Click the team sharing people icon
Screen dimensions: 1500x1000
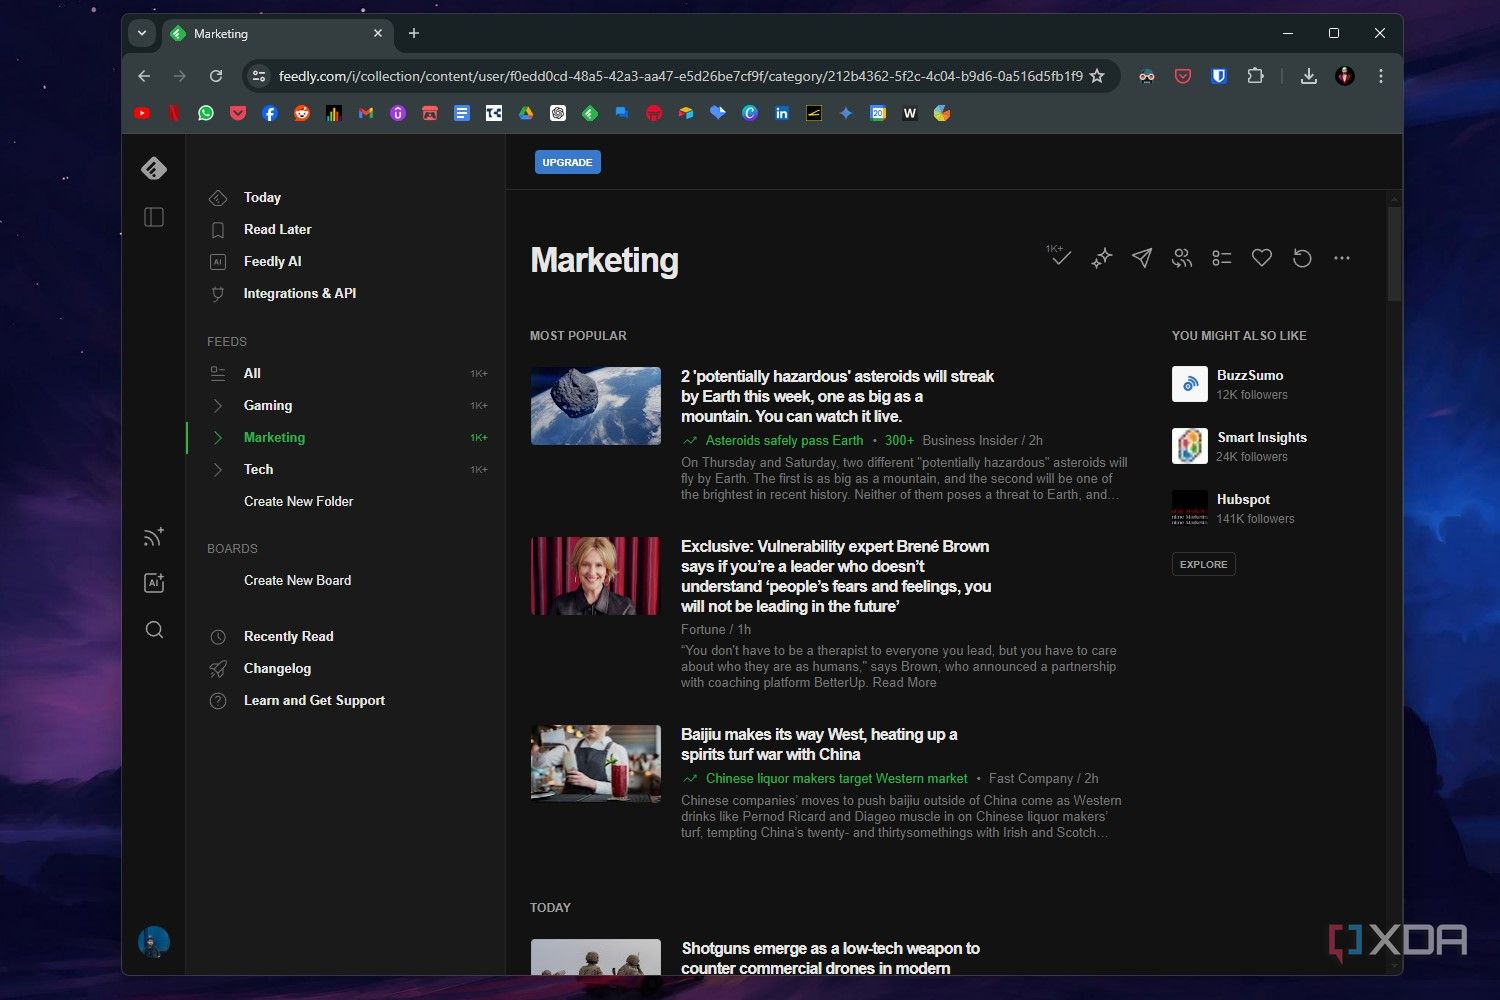pyautogui.click(x=1182, y=258)
